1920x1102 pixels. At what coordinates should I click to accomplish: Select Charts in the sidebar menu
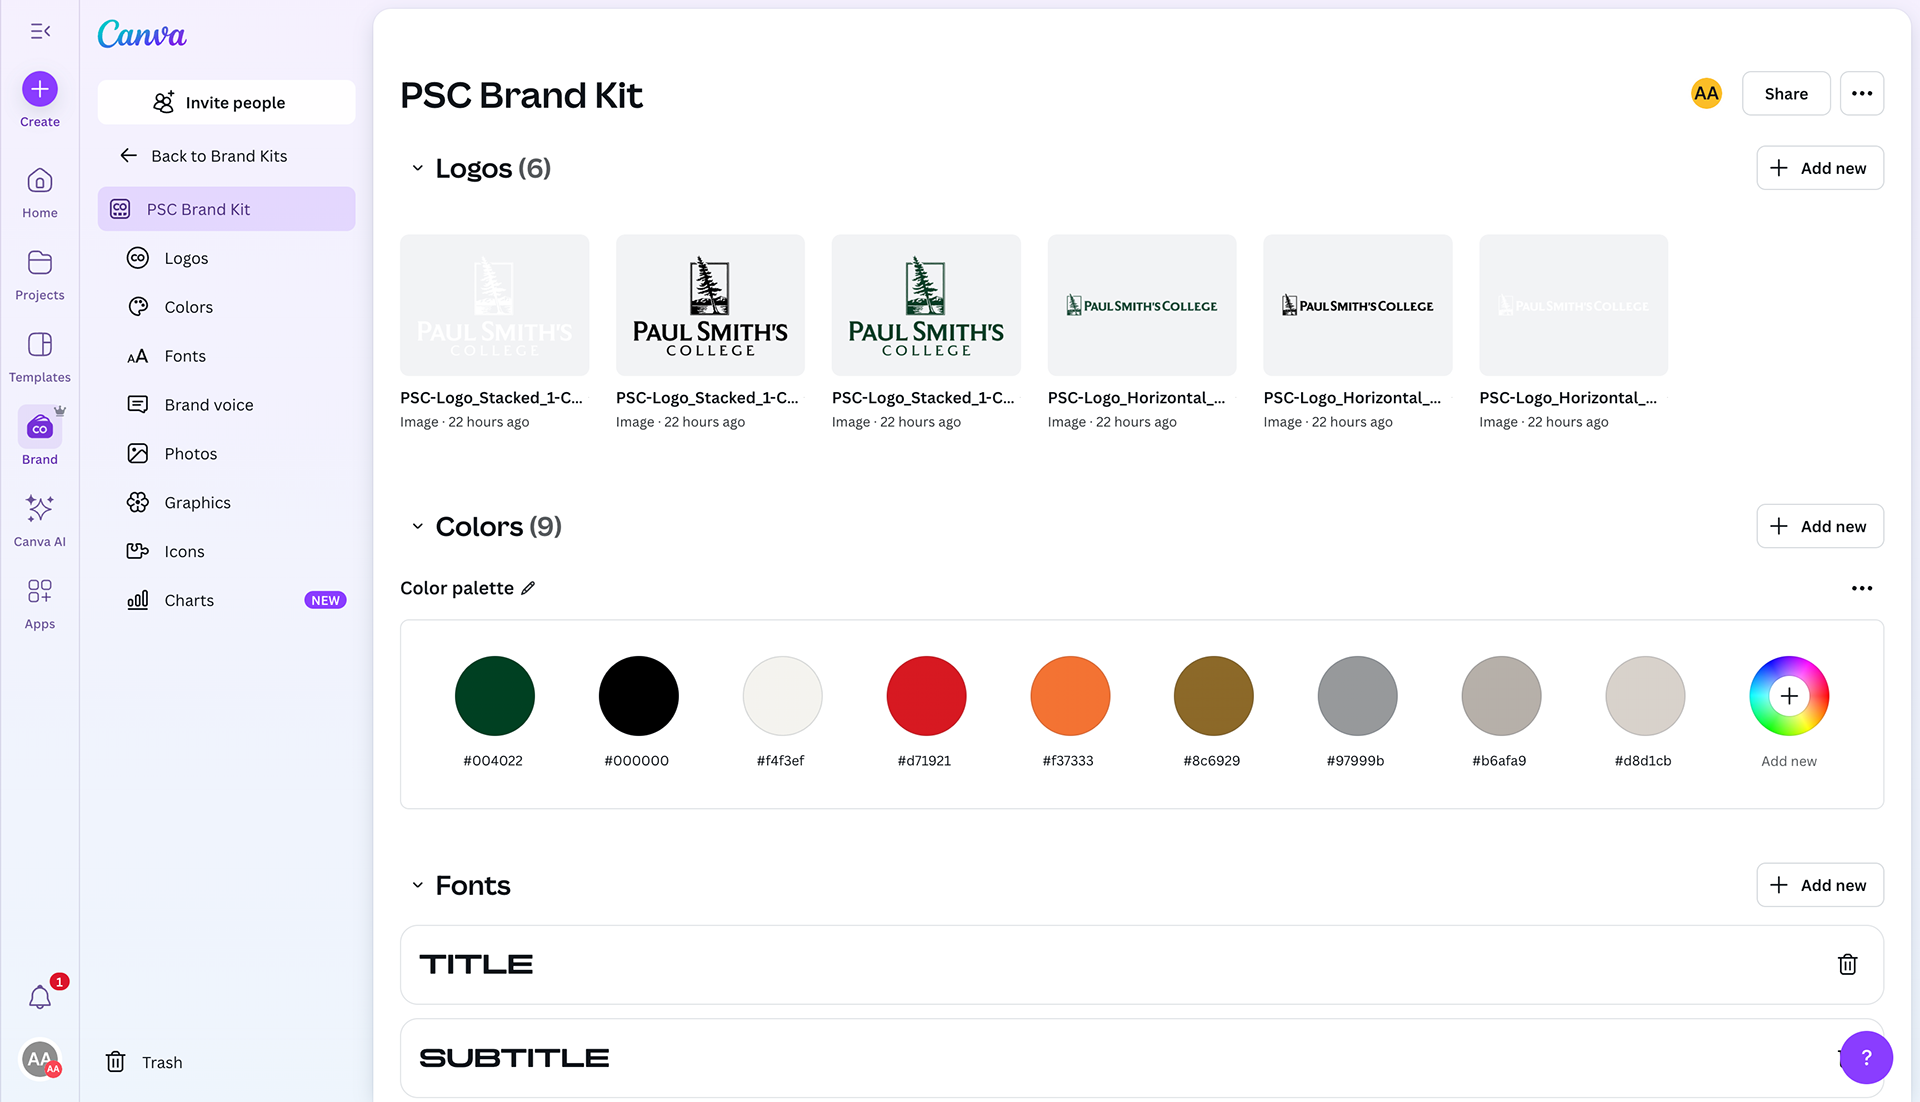pos(189,600)
